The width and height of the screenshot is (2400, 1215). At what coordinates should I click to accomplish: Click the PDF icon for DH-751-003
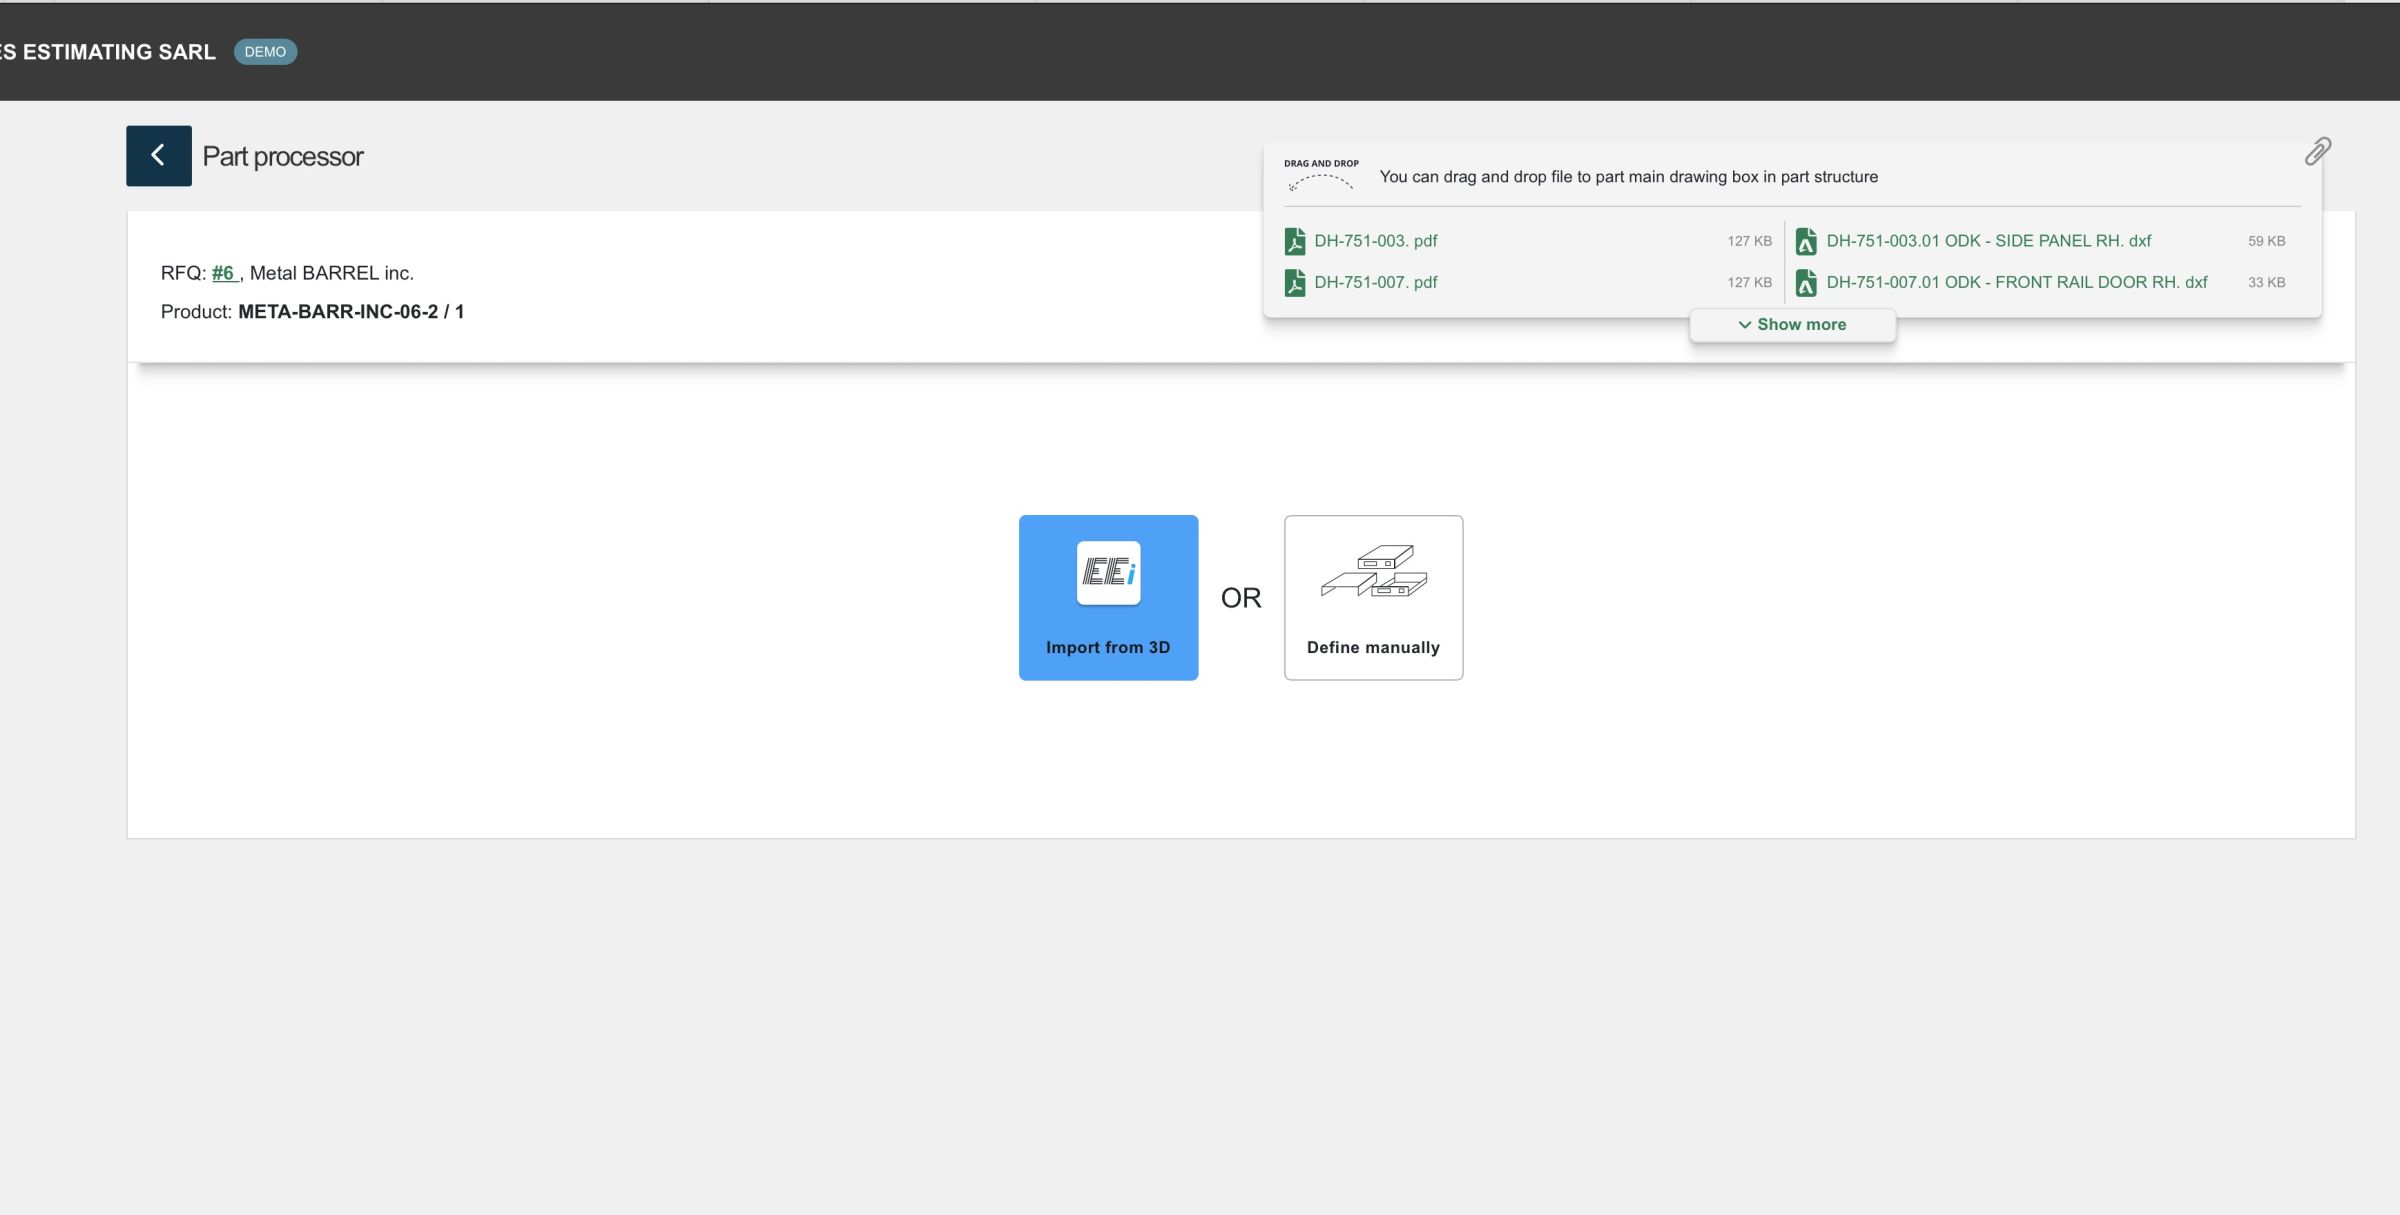pos(1294,241)
